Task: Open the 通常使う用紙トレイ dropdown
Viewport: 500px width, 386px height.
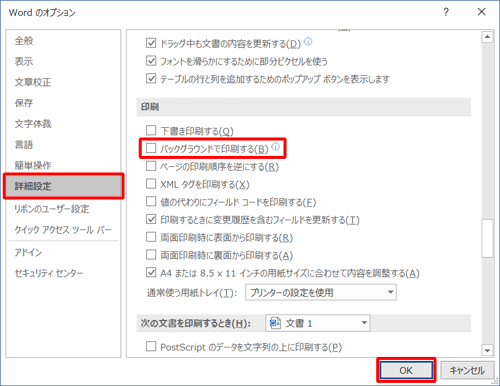Action: tap(321, 292)
